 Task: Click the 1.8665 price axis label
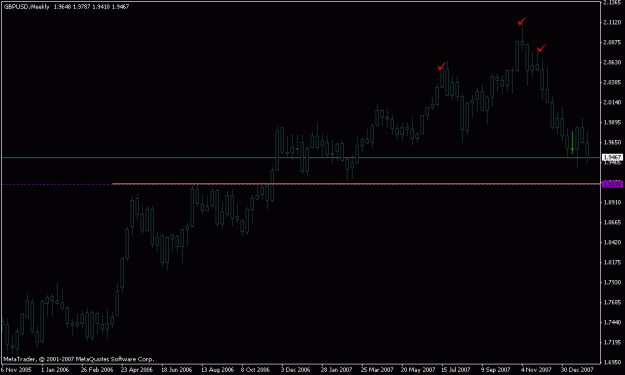[612, 222]
